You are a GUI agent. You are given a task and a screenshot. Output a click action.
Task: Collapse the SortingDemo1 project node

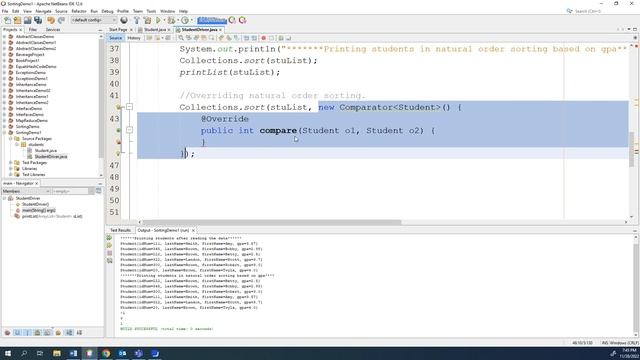click(x=4, y=132)
